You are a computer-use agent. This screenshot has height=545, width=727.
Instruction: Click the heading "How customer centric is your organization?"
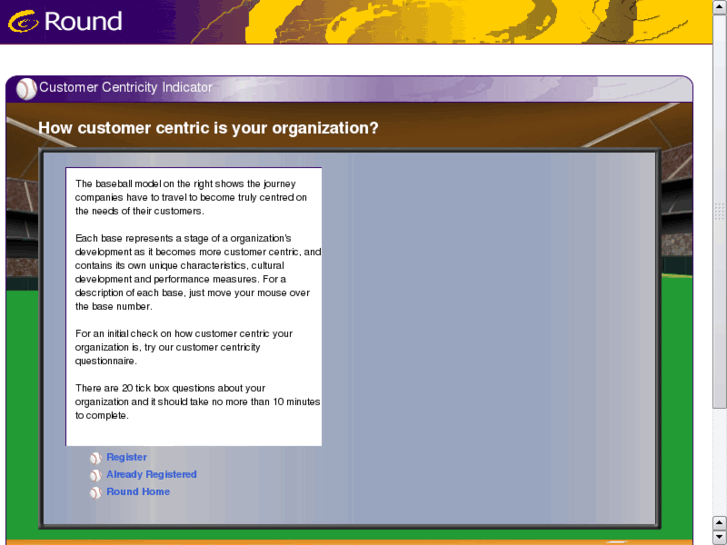208,128
